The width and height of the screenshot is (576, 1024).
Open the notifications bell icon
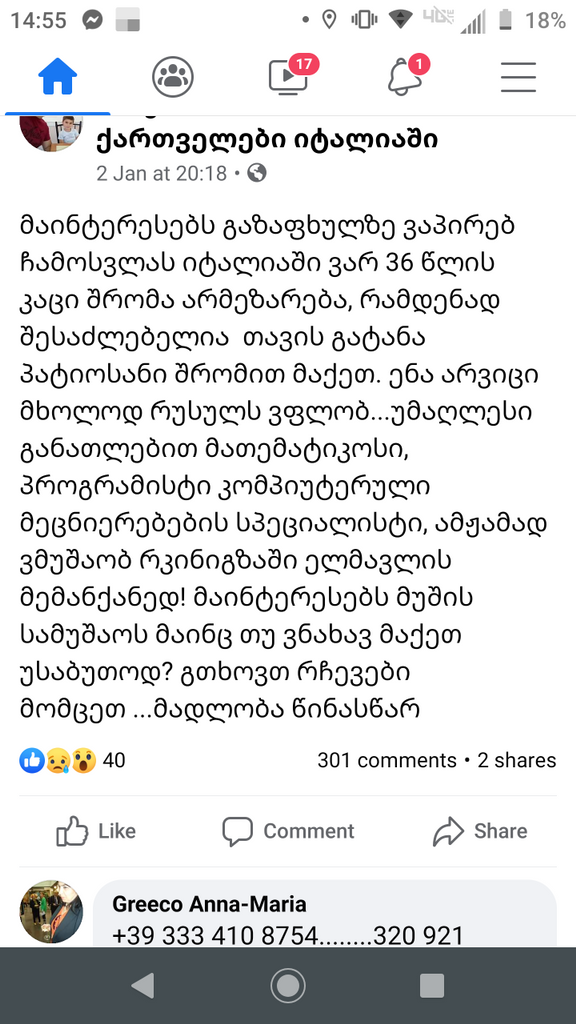click(x=406, y=75)
